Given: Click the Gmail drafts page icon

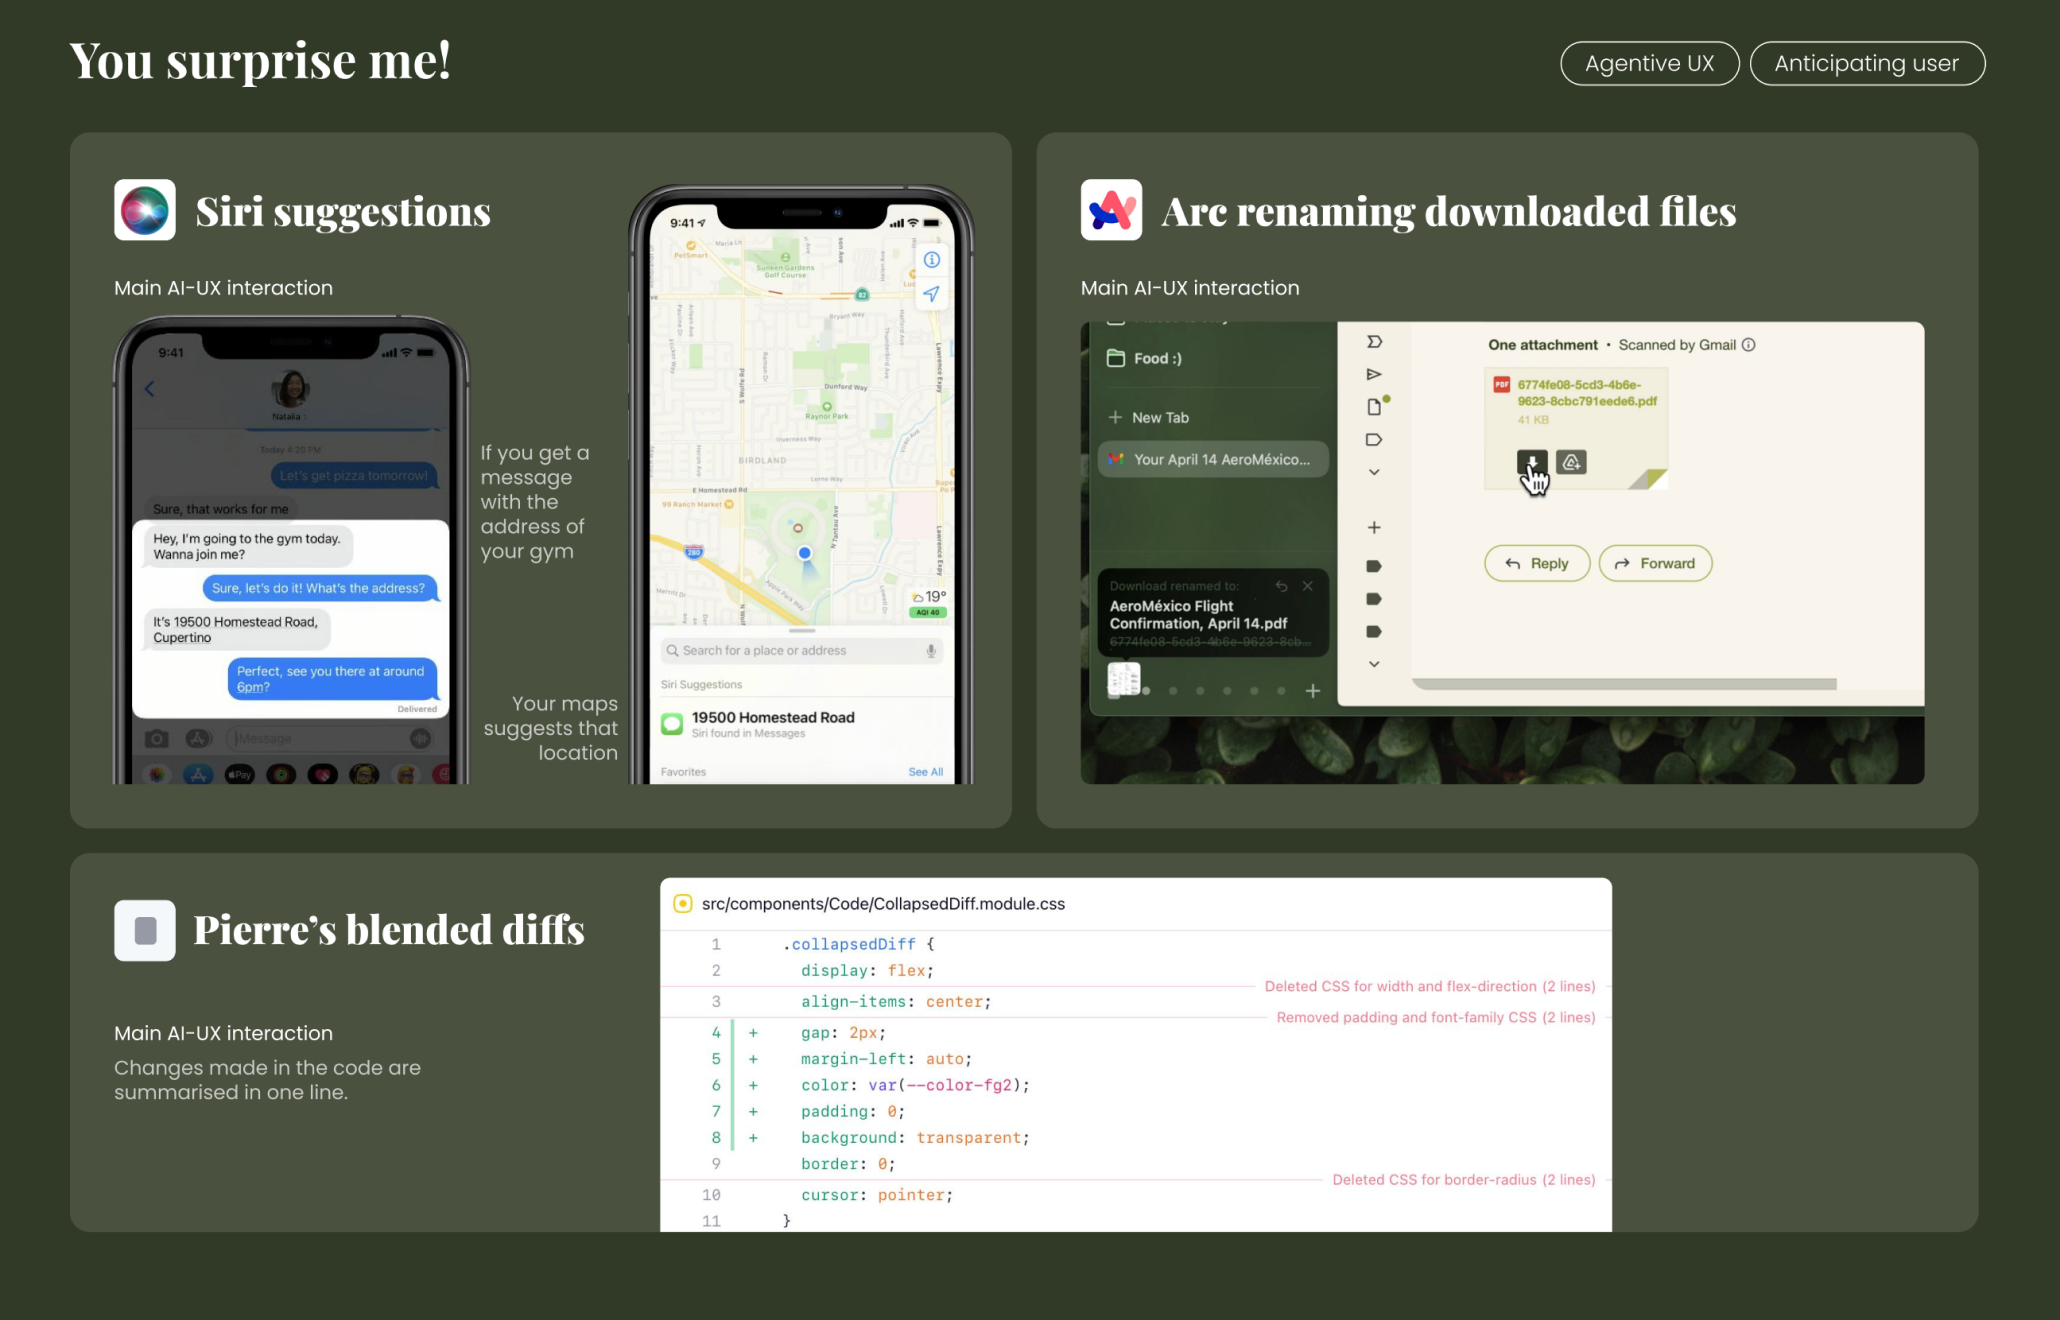Looking at the screenshot, I should click(1374, 407).
